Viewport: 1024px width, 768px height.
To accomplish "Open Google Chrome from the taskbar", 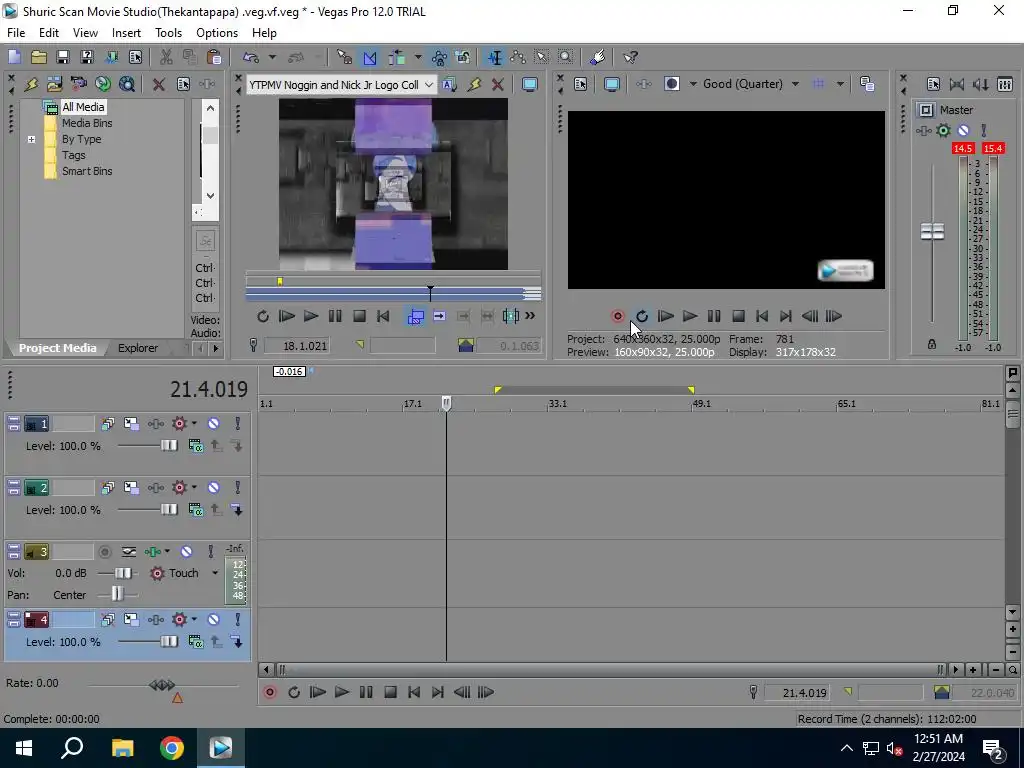I will 172,748.
